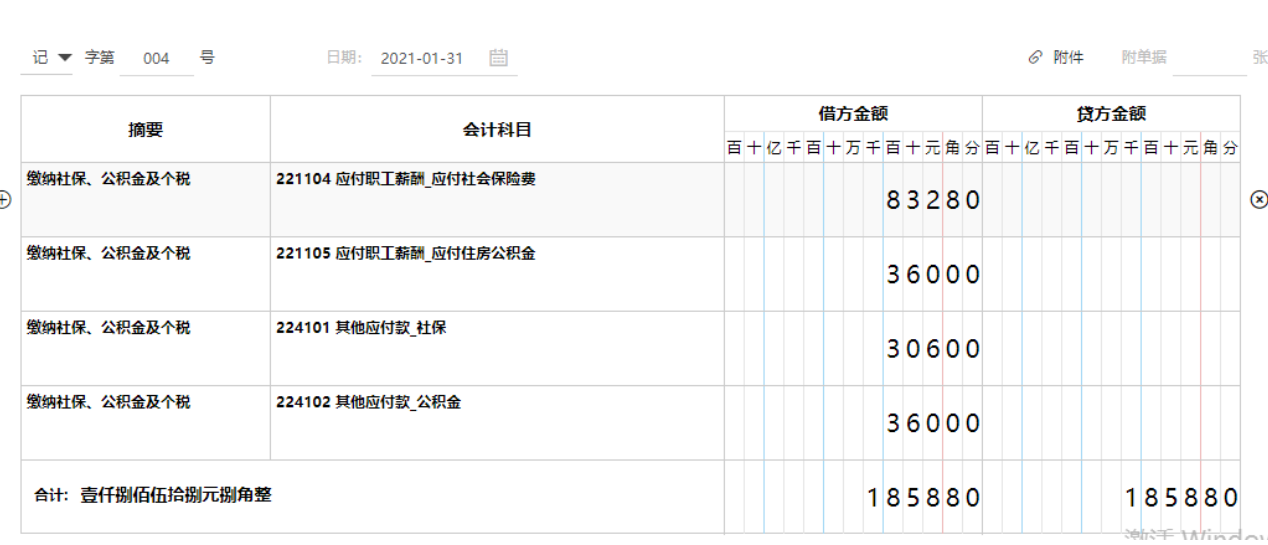The height and width of the screenshot is (545, 1268).
Task: Select subject 224101 其他应付款_社保
Action: 497,348
